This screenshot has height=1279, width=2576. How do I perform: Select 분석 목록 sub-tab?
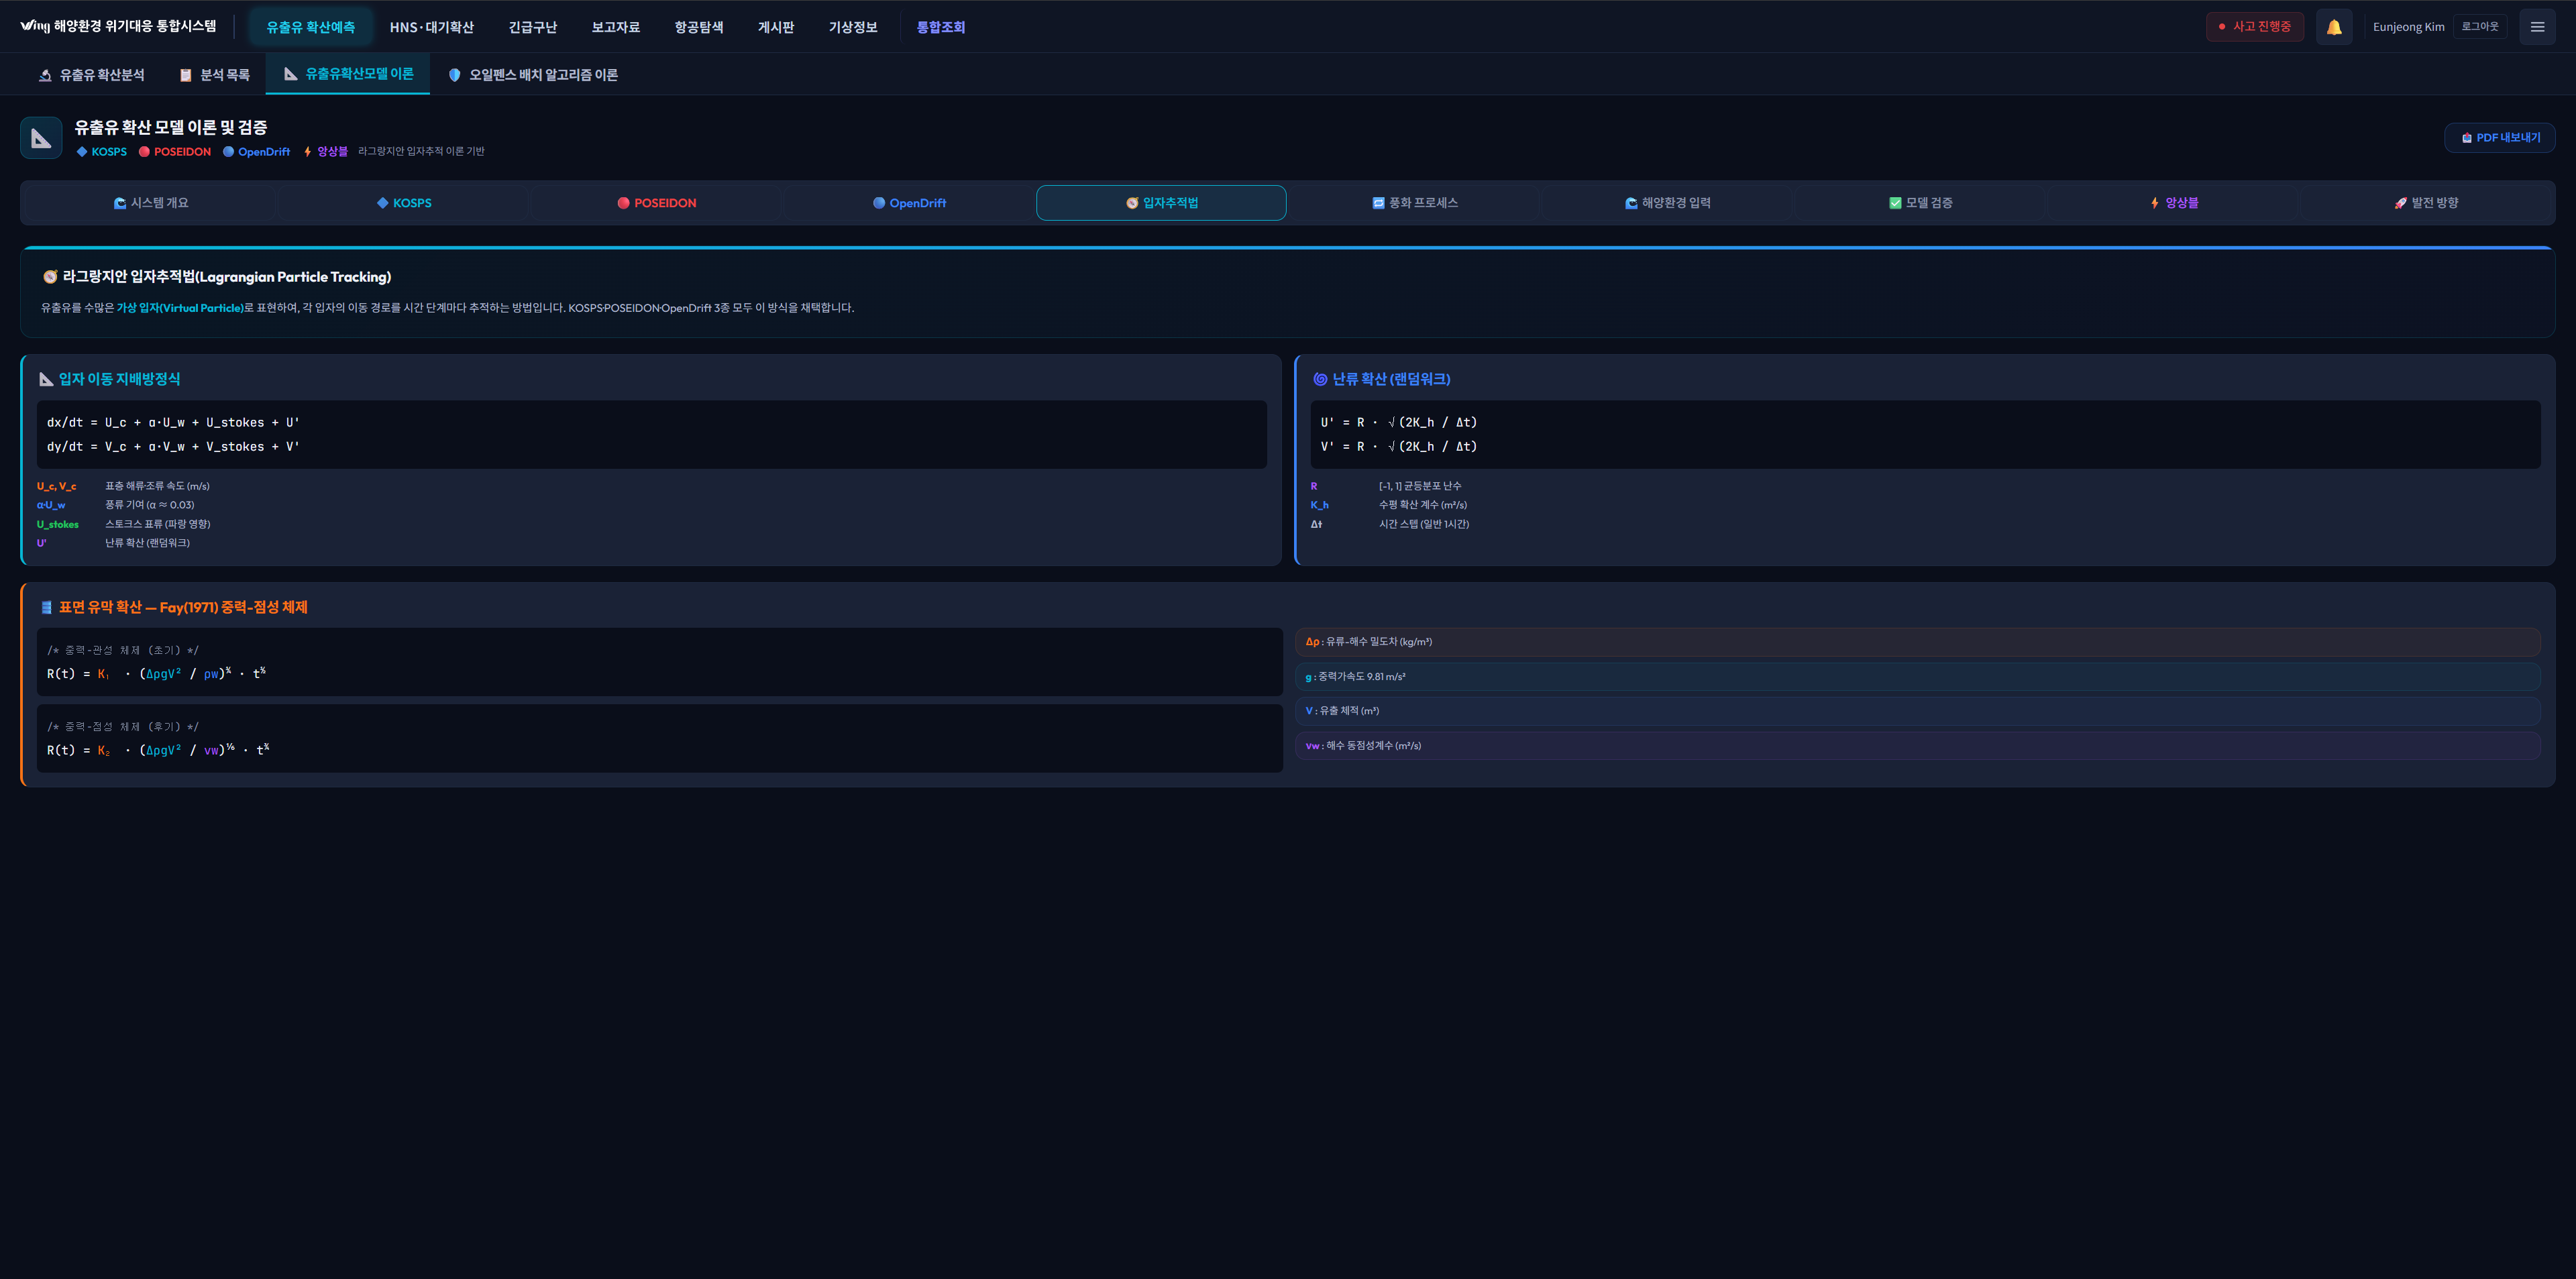(x=214, y=75)
